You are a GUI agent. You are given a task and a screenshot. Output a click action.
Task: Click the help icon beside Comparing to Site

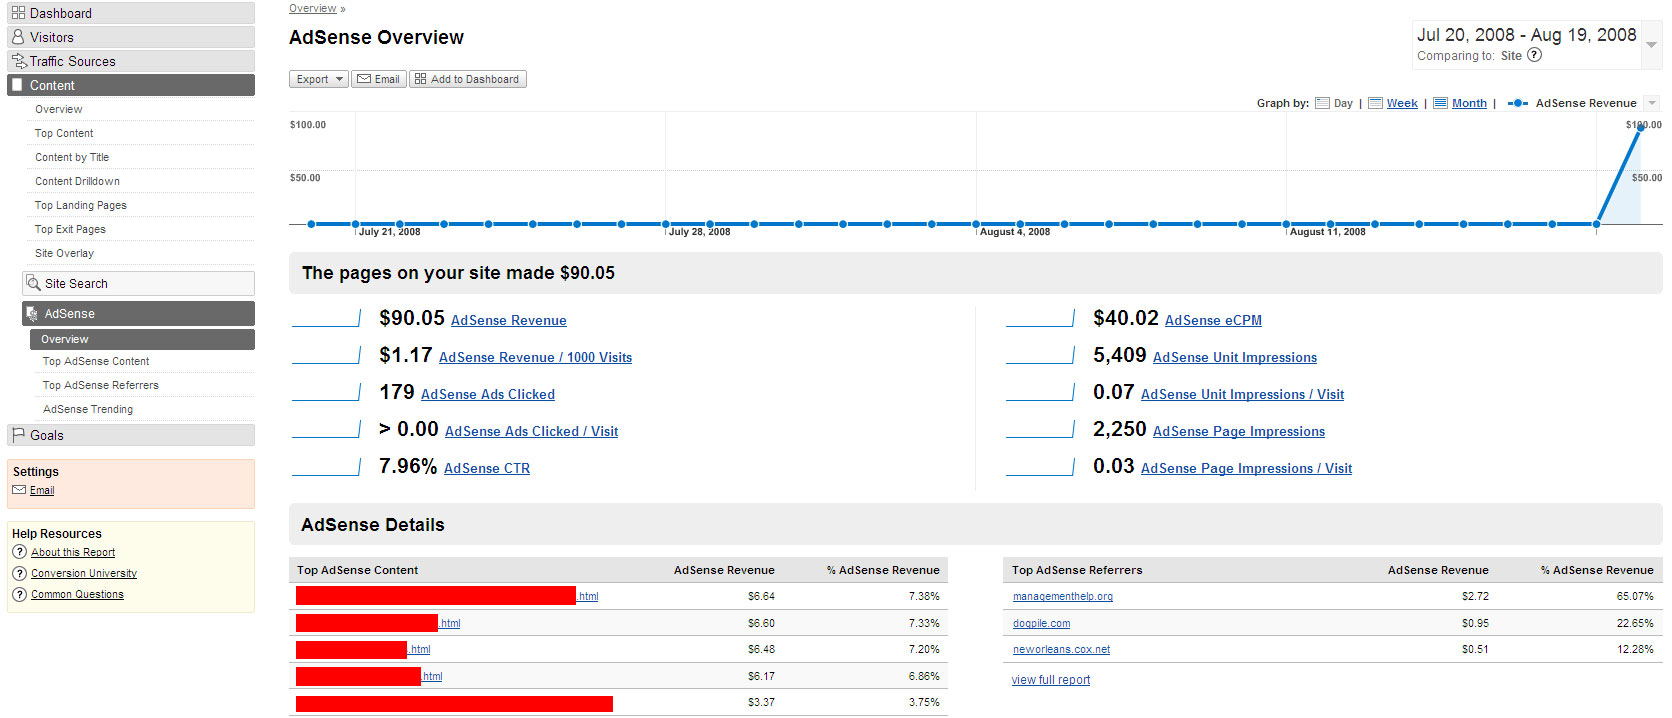point(1534,55)
